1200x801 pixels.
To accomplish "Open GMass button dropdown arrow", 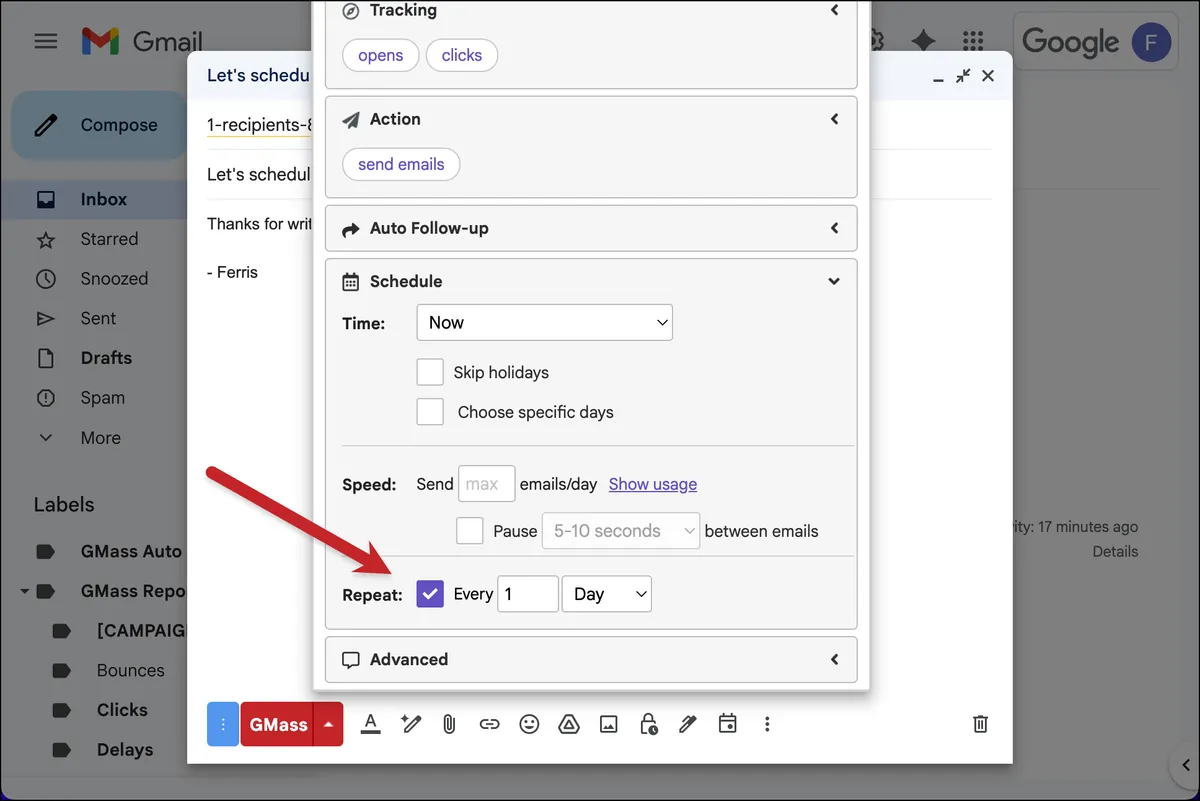I will click(329, 724).
